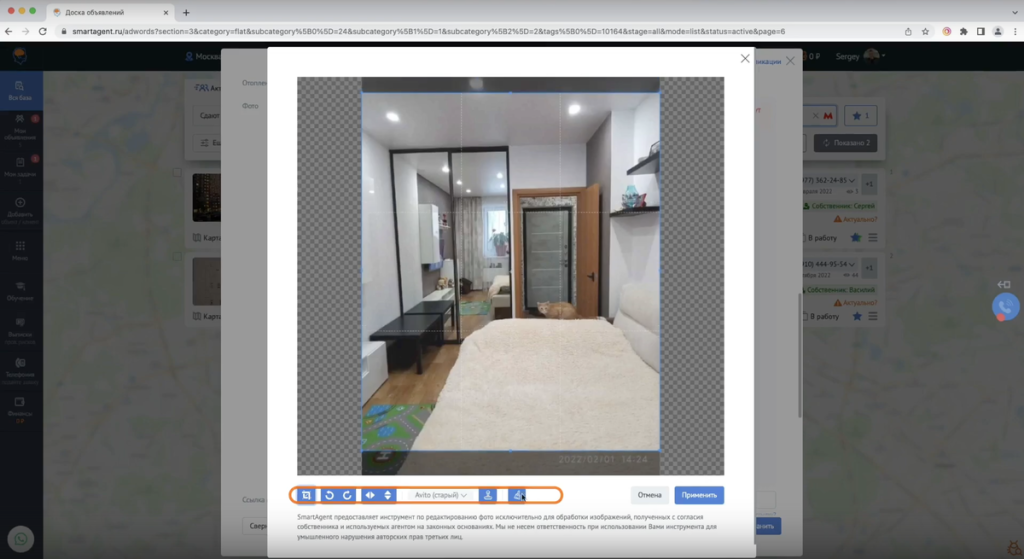
Task: Open Телефония in sidebar
Action: 20,370
